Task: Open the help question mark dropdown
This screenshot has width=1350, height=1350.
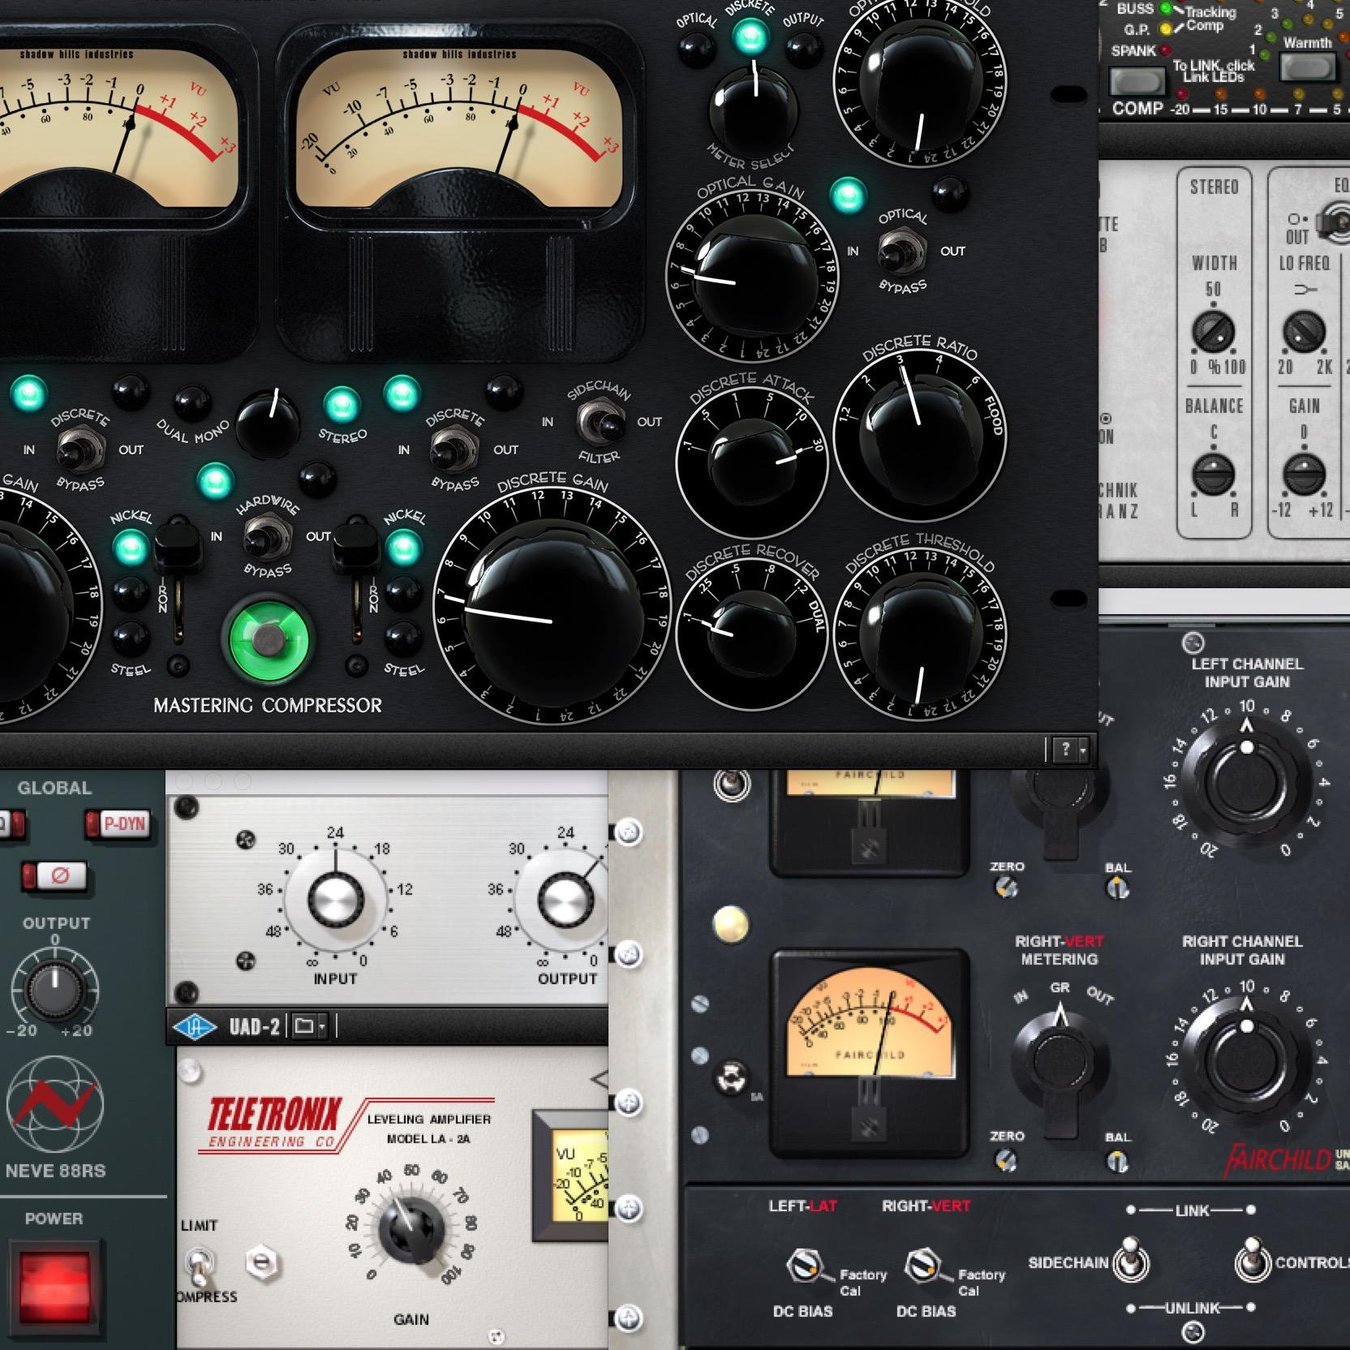Action: click(1069, 748)
